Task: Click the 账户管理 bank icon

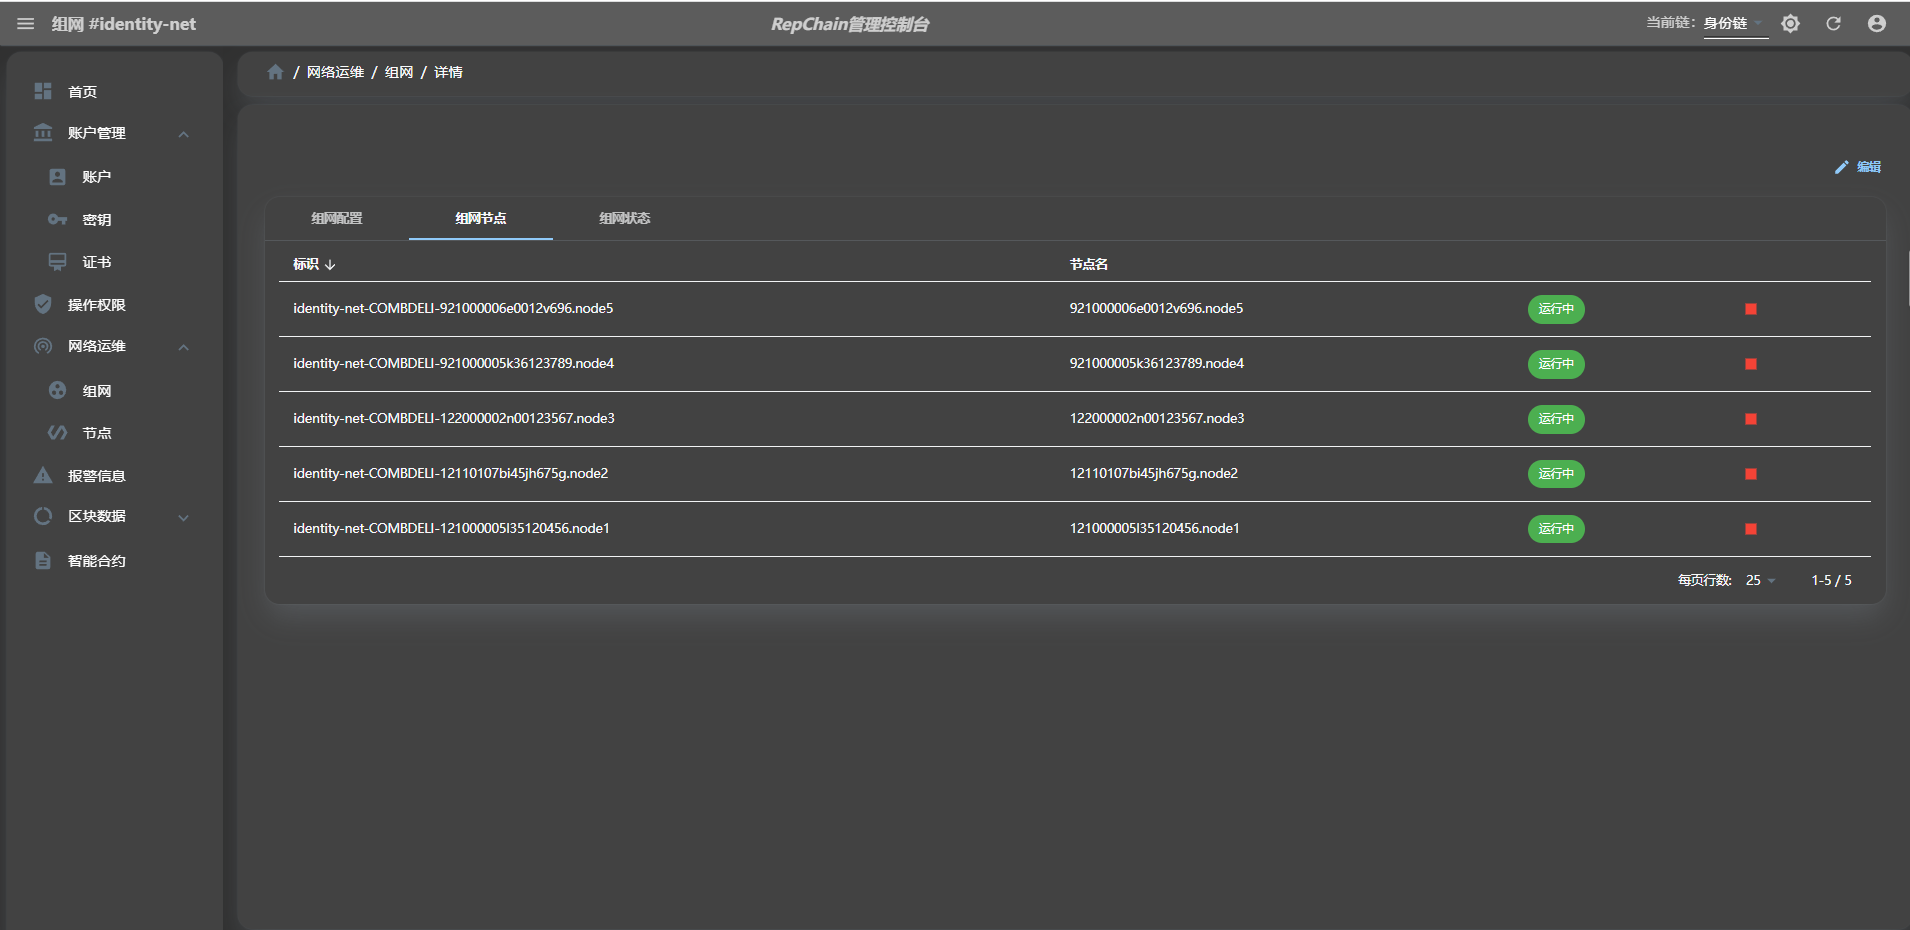Action: point(43,132)
